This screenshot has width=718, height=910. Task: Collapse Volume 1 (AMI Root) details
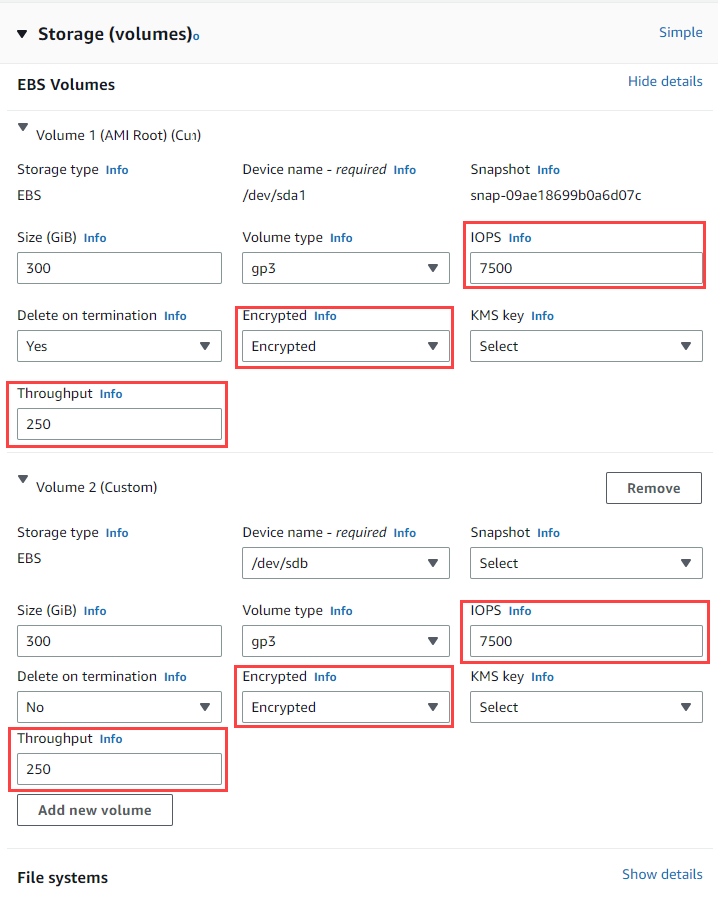23,127
